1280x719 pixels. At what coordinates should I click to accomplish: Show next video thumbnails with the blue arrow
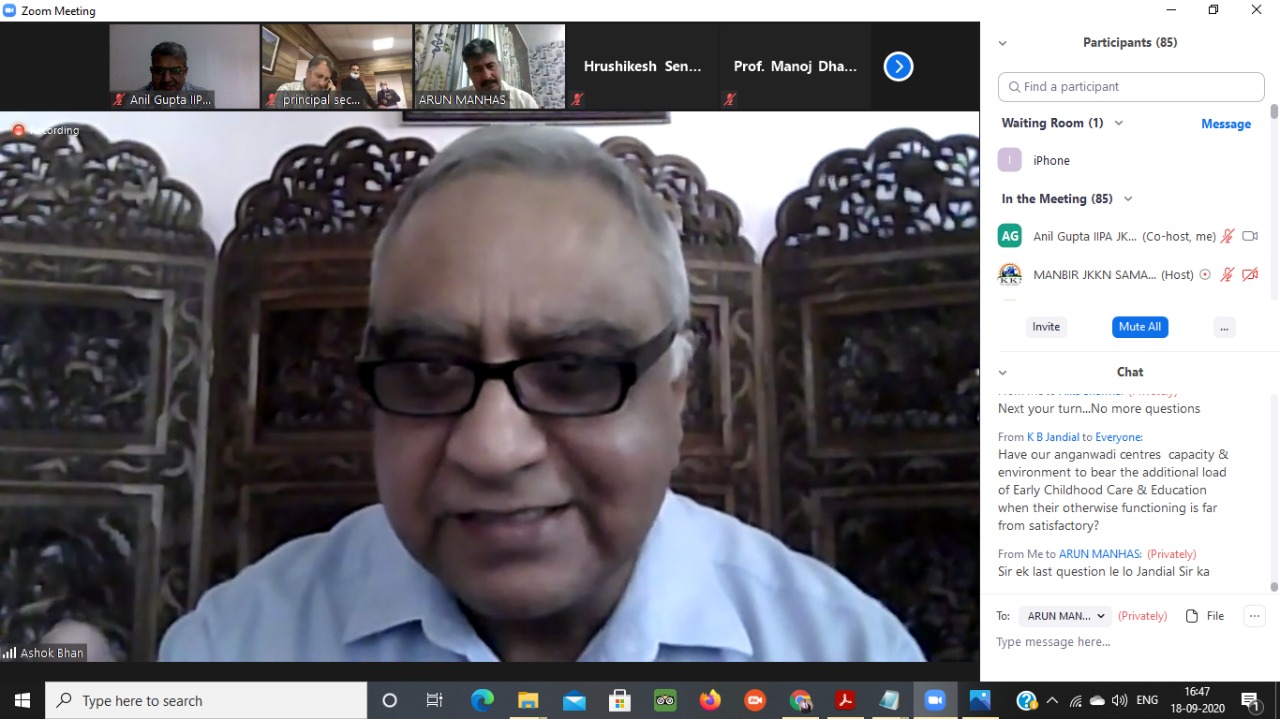click(x=898, y=67)
